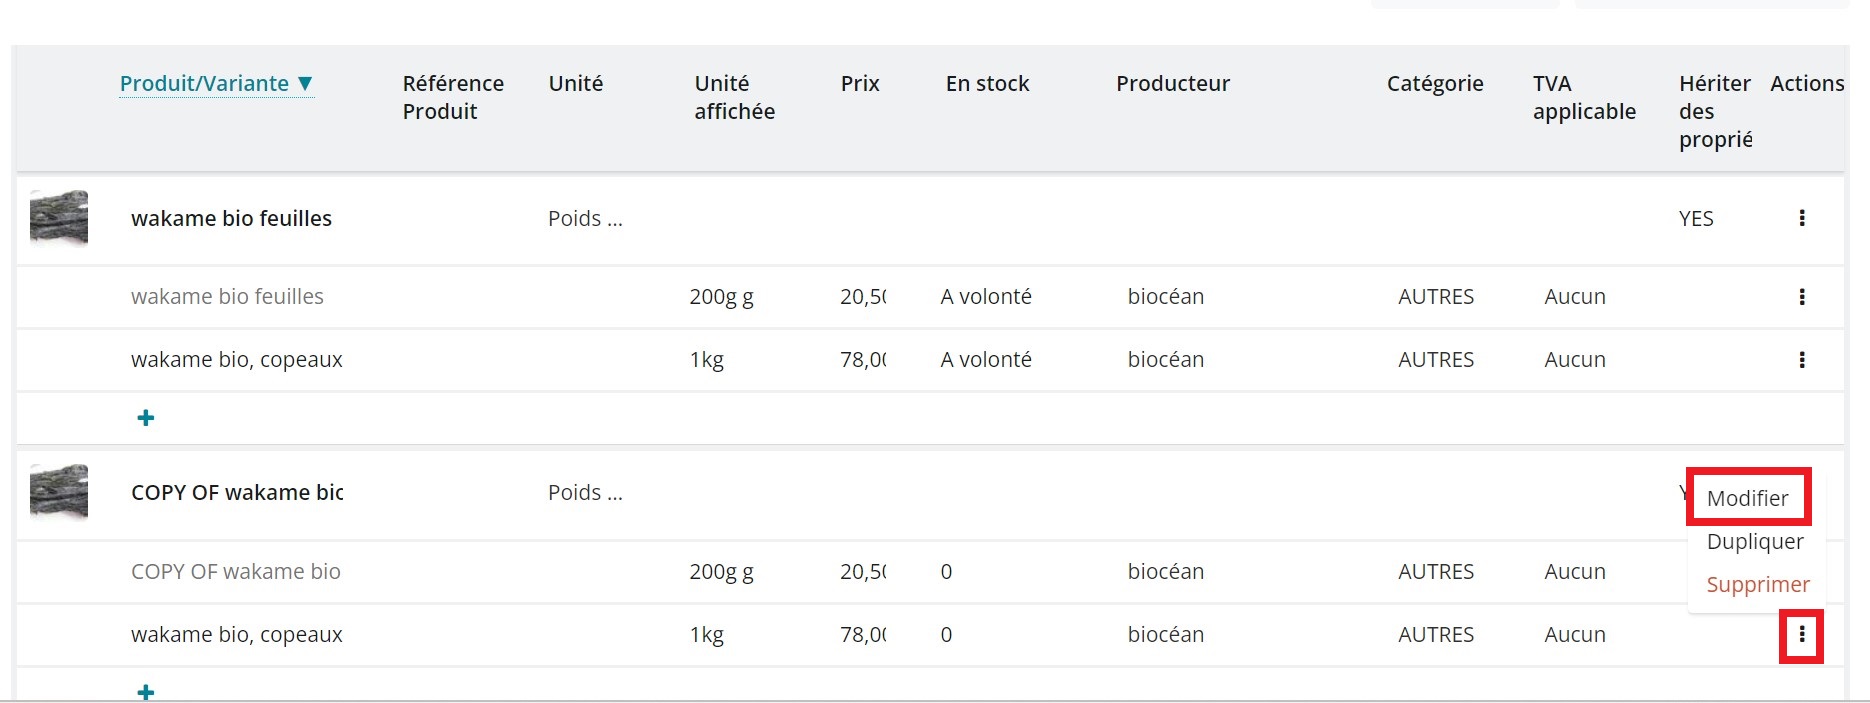The width and height of the screenshot is (1870, 703).
Task: Click the Prix column header
Action: click(860, 84)
